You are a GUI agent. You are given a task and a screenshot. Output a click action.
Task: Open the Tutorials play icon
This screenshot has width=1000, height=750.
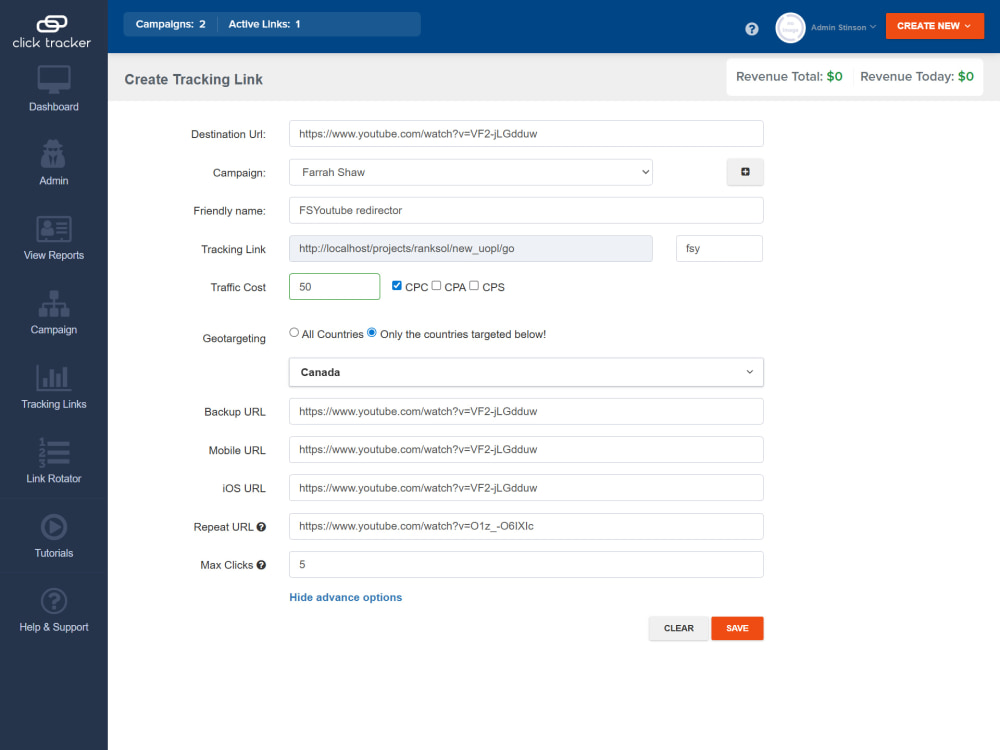point(54,527)
